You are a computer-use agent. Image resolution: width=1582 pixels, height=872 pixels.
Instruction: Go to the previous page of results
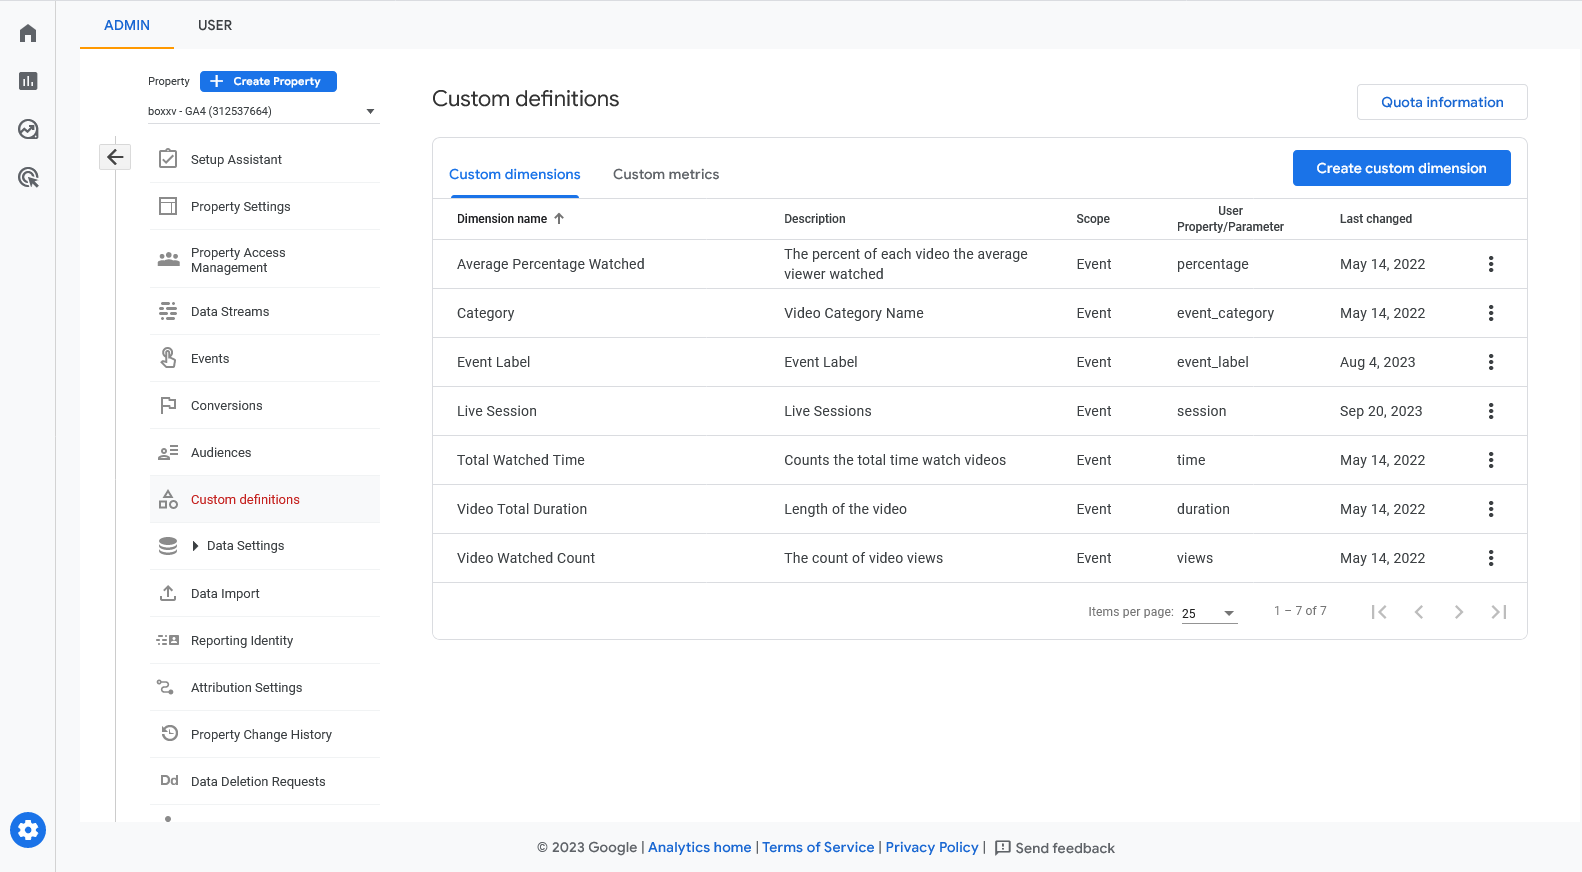(x=1419, y=612)
